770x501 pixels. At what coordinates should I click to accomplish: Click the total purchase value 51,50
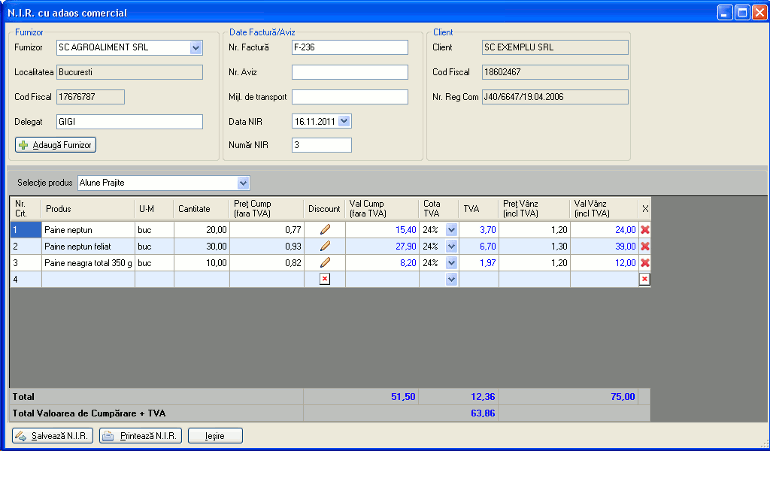coord(403,397)
